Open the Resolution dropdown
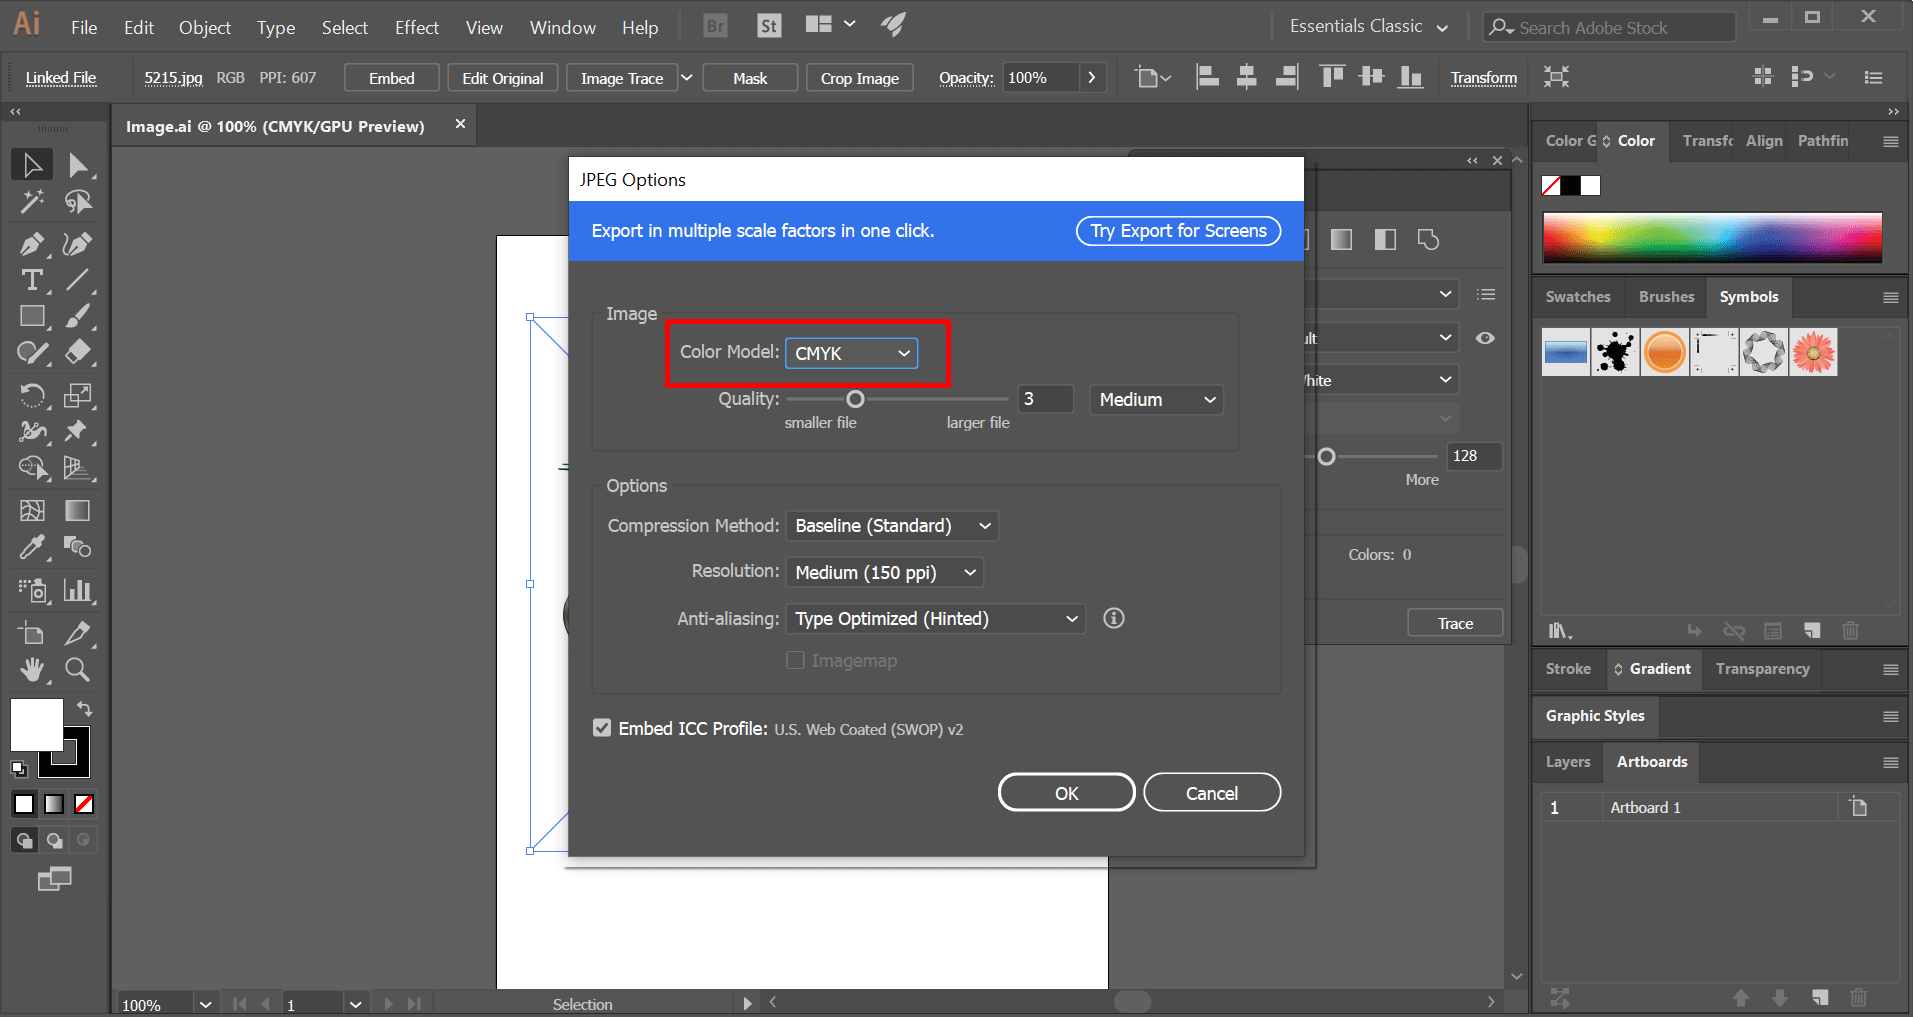This screenshot has height=1017, width=1913. tap(883, 572)
